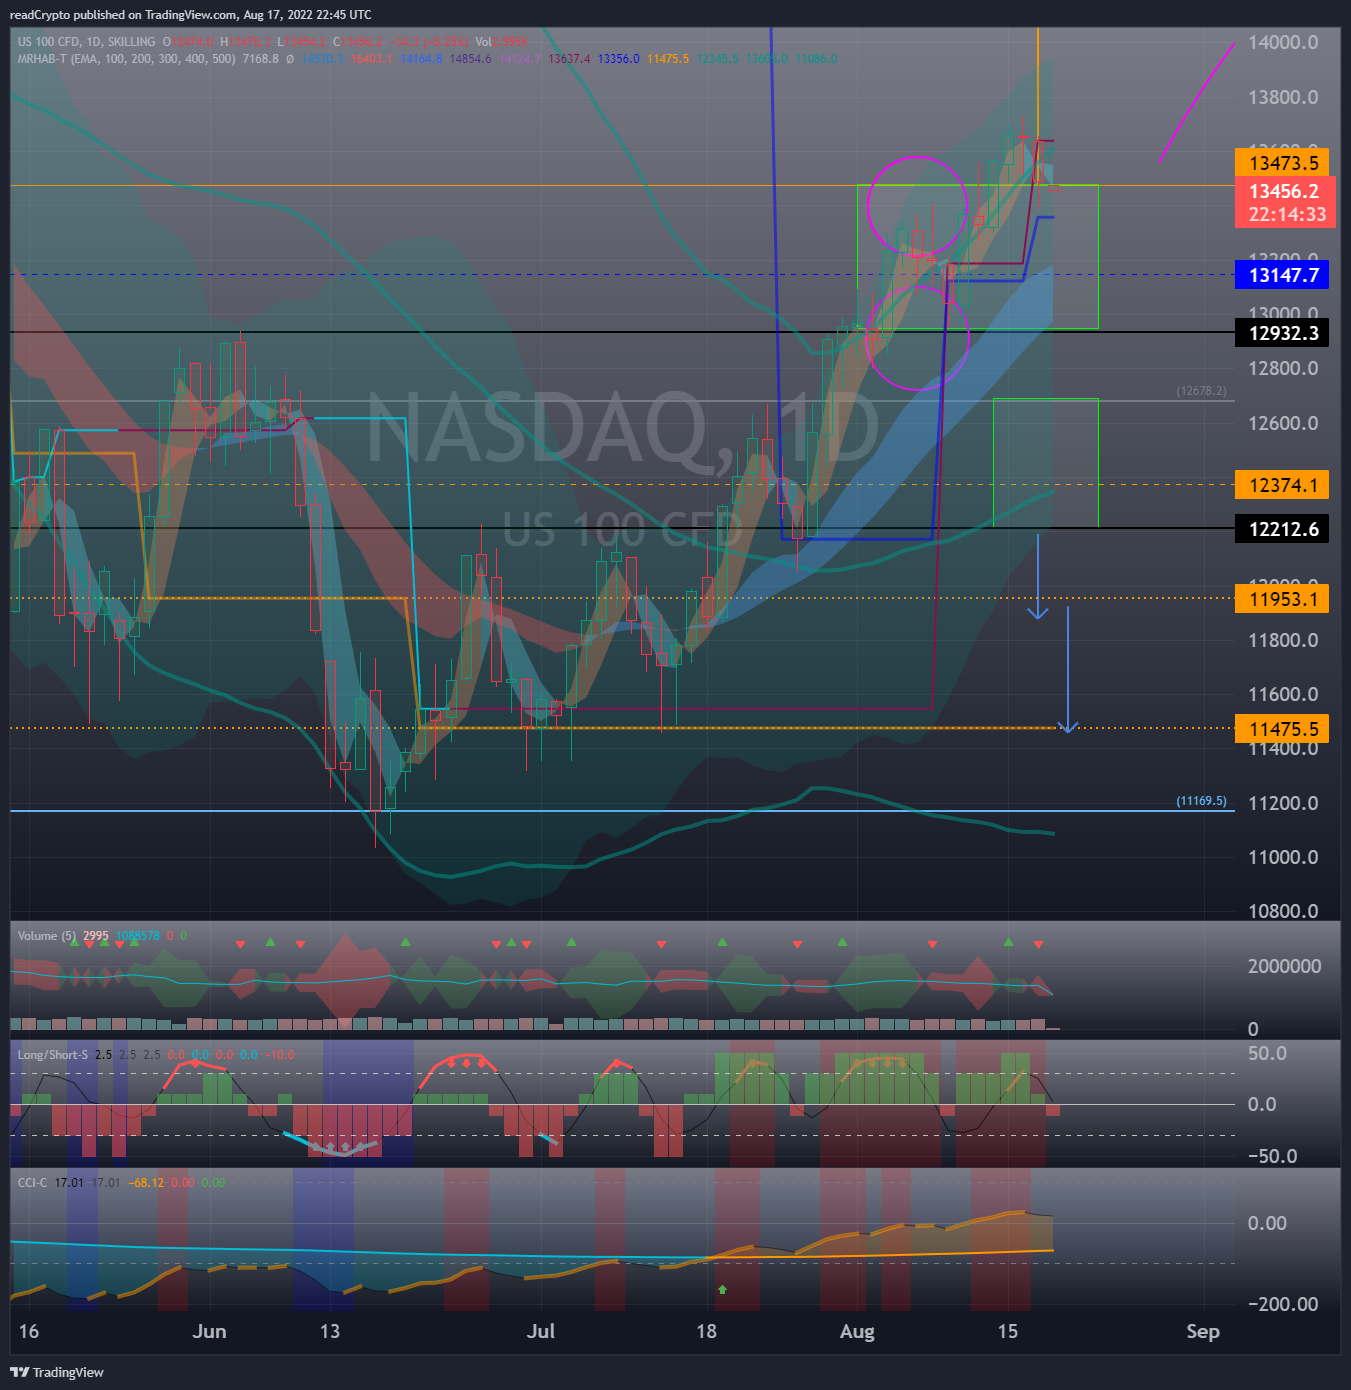1351x1390 pixels.
Task: Click the 11200.0 price scale value
Action: [1283, 803]
